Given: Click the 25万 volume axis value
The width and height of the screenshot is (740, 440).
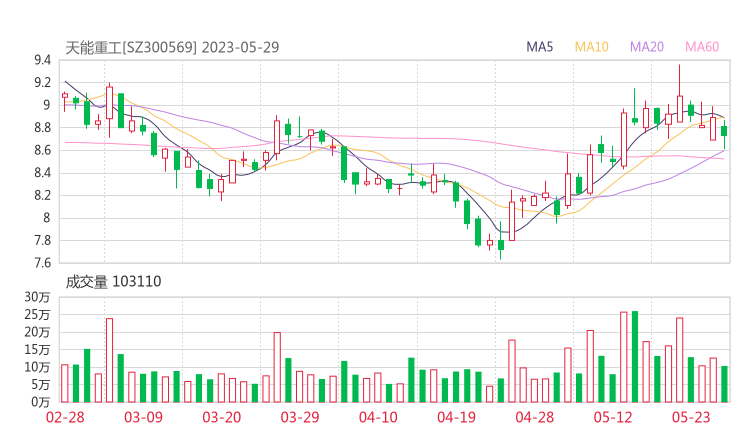Looking at the screenshot, I should (x=37, y=314).
